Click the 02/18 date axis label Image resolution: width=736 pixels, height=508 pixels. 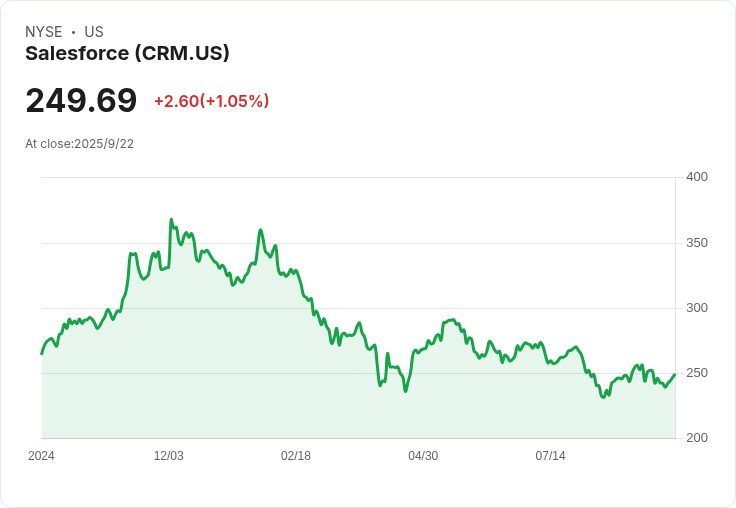click(296, 456)
